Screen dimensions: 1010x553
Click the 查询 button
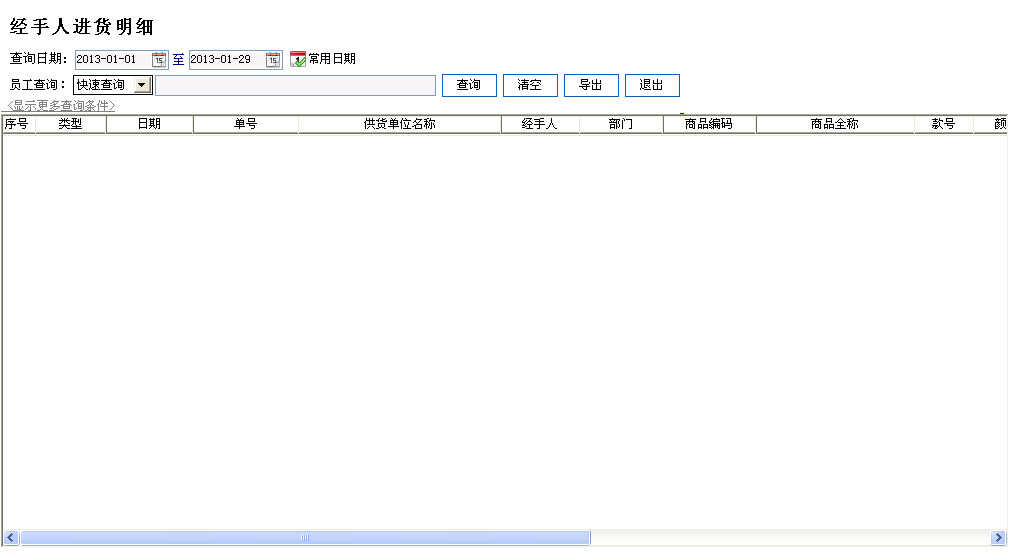tap(469, 85)
